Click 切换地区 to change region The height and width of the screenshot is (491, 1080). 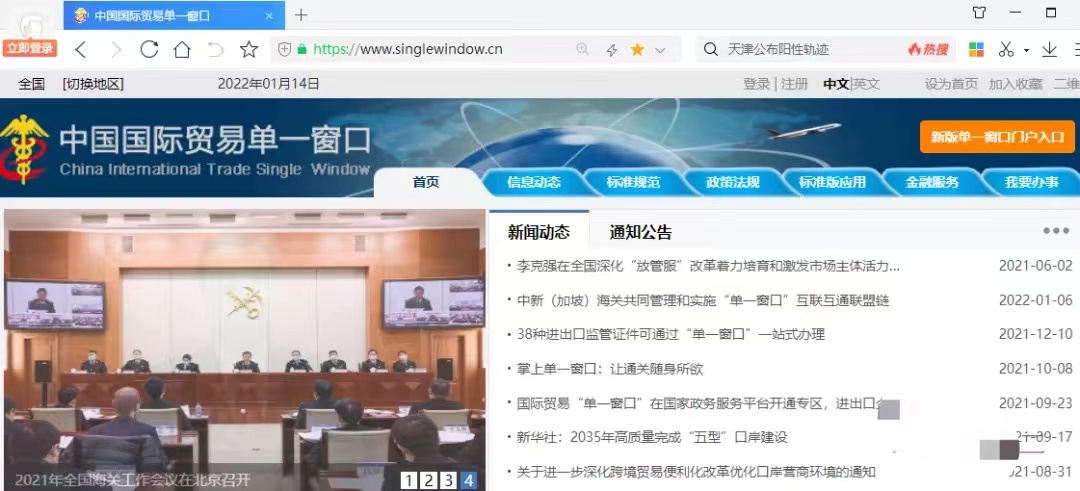pyautogui.click(x=93, y=84)
